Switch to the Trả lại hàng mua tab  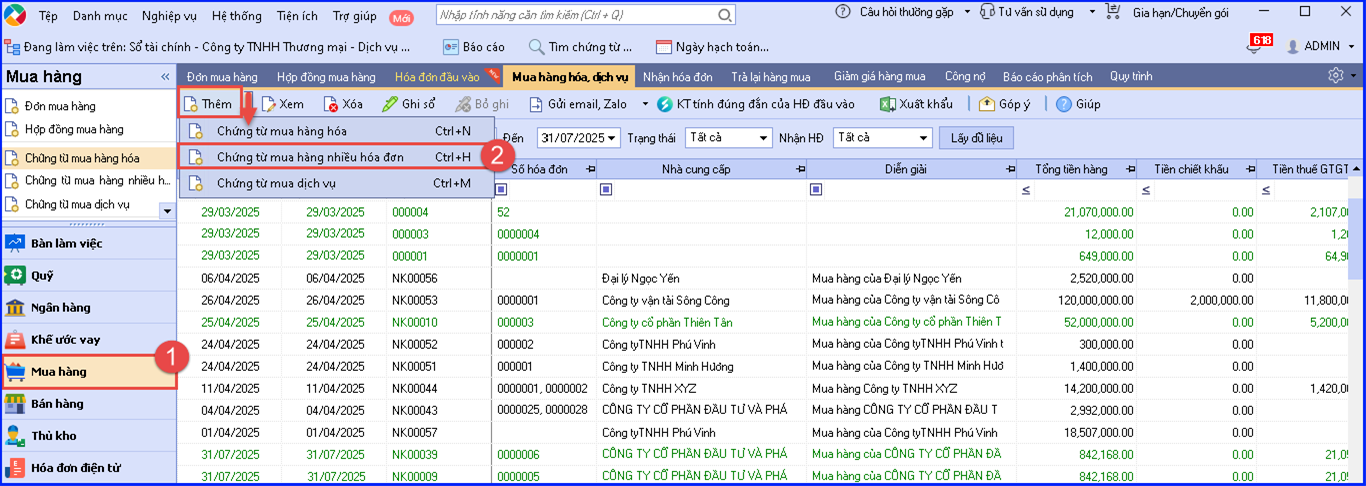[x=771, y=77]
